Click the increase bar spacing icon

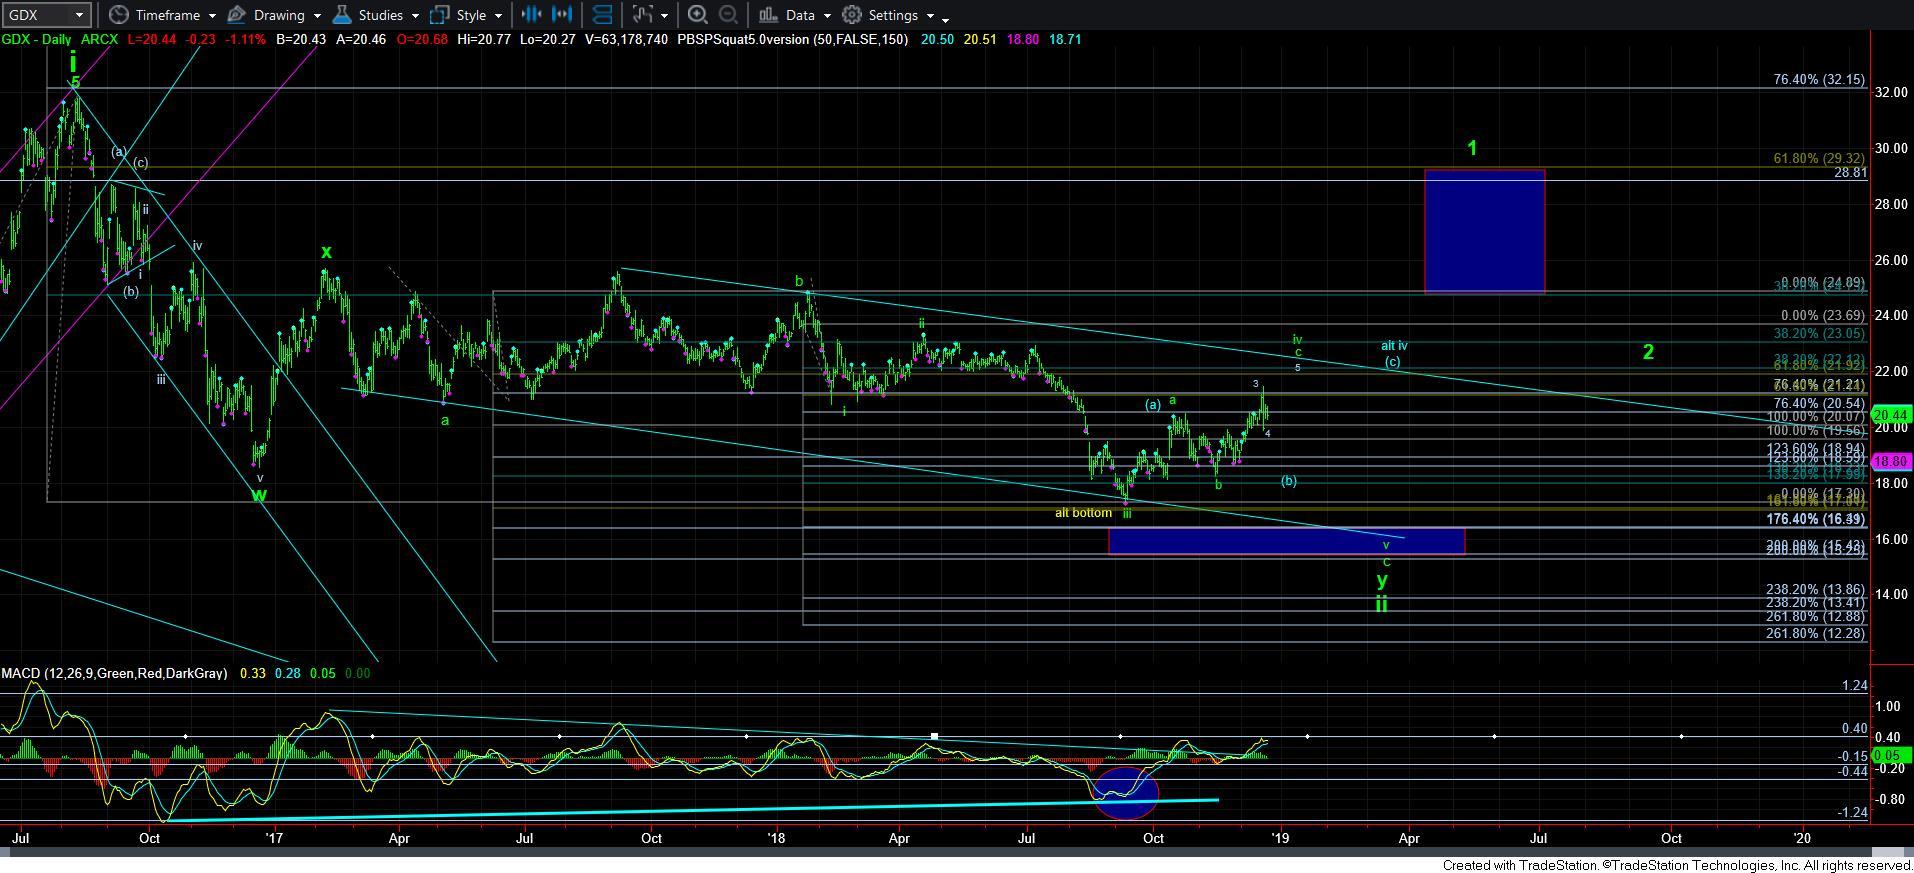(x=562, y=15)
